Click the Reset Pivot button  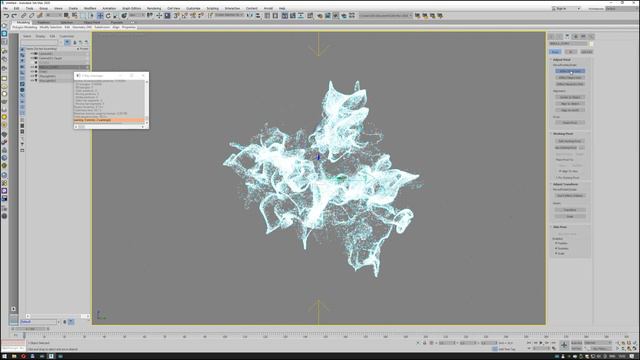click(570, 122)
